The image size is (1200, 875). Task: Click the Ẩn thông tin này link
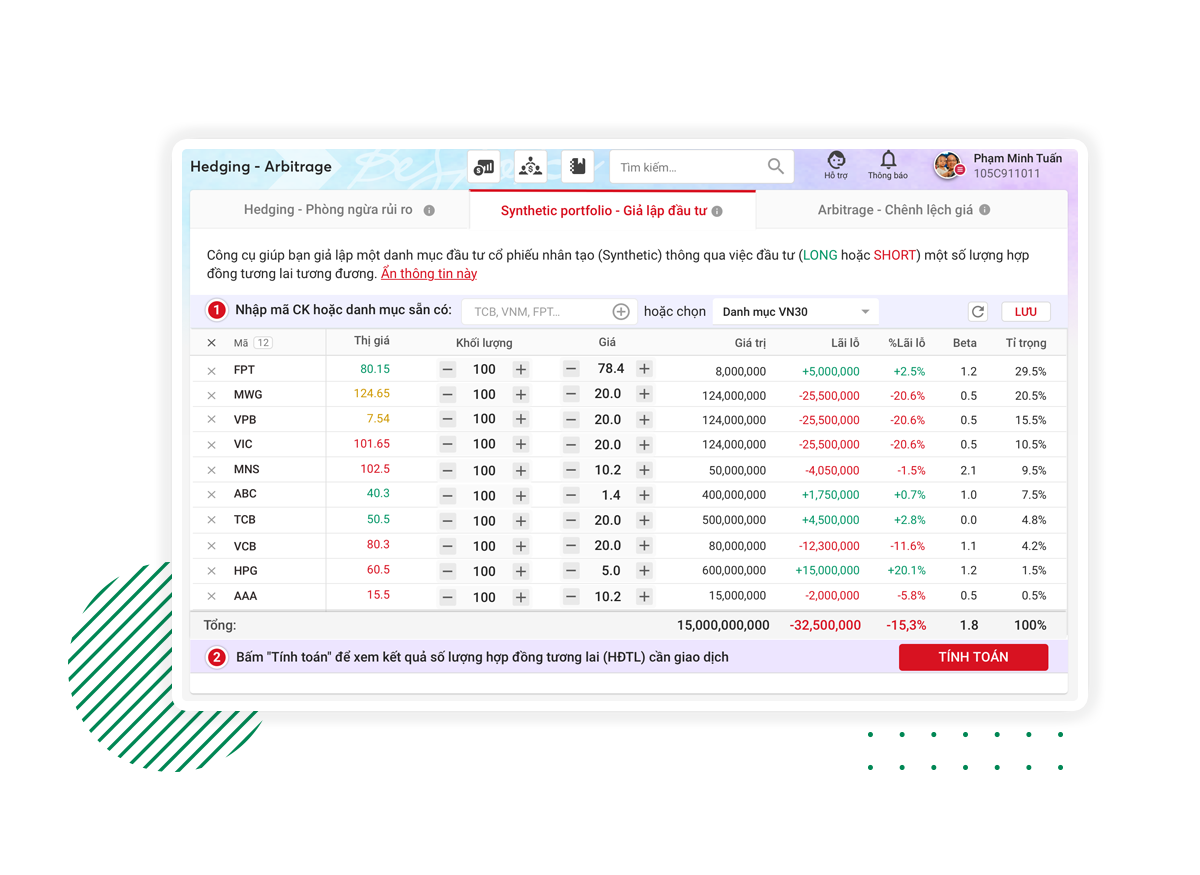[429, 274]
